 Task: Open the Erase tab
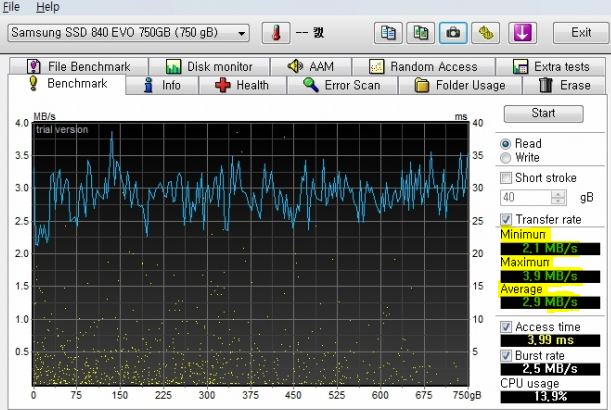[564, 85]
